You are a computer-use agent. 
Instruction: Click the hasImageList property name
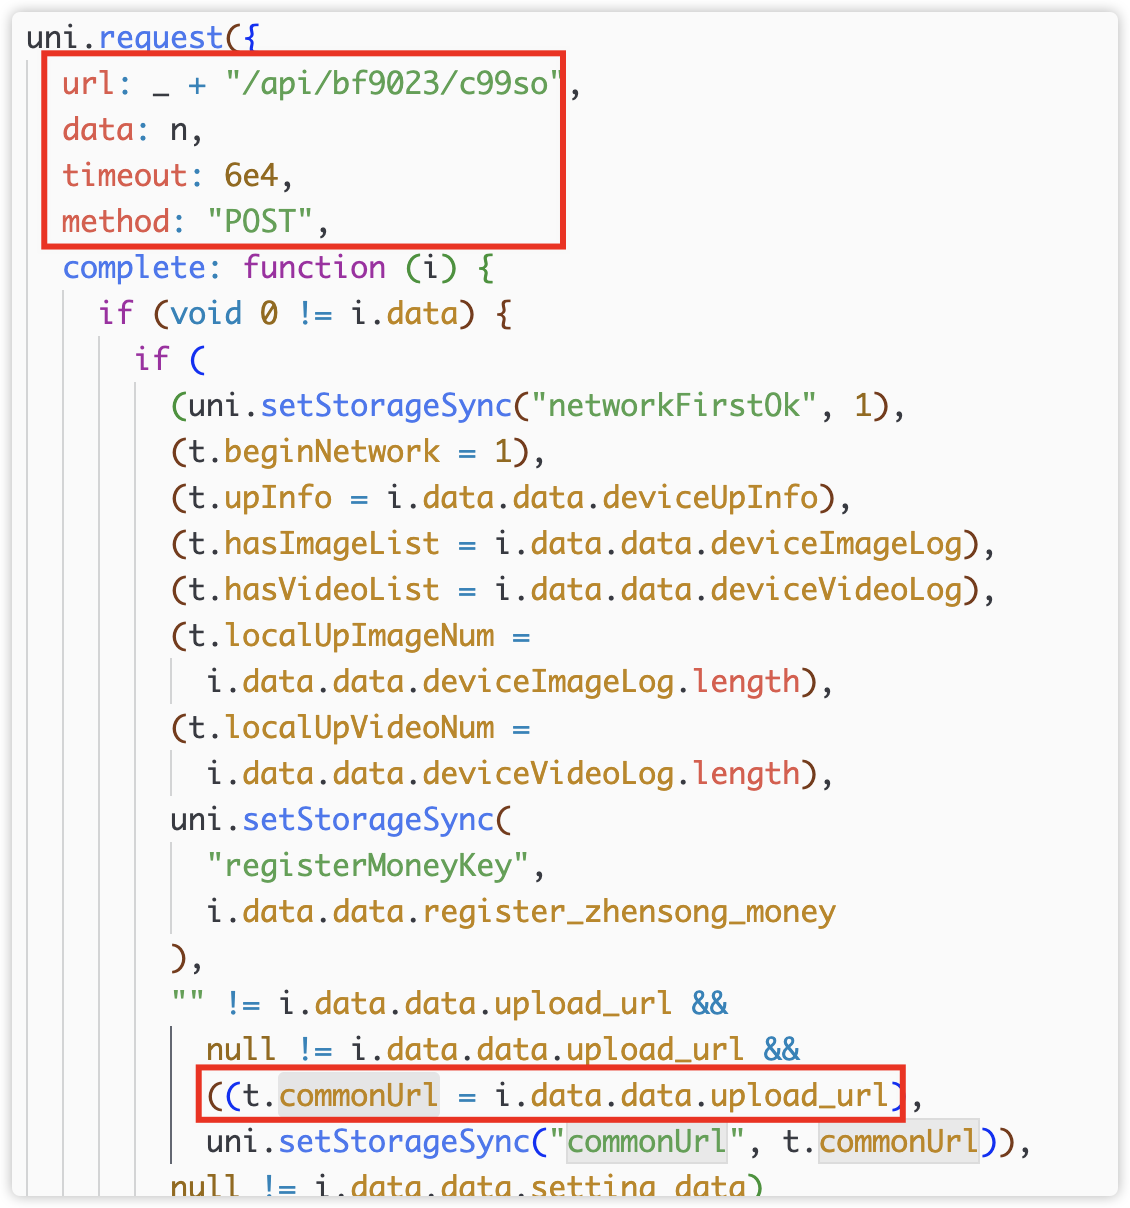point(331,543)
